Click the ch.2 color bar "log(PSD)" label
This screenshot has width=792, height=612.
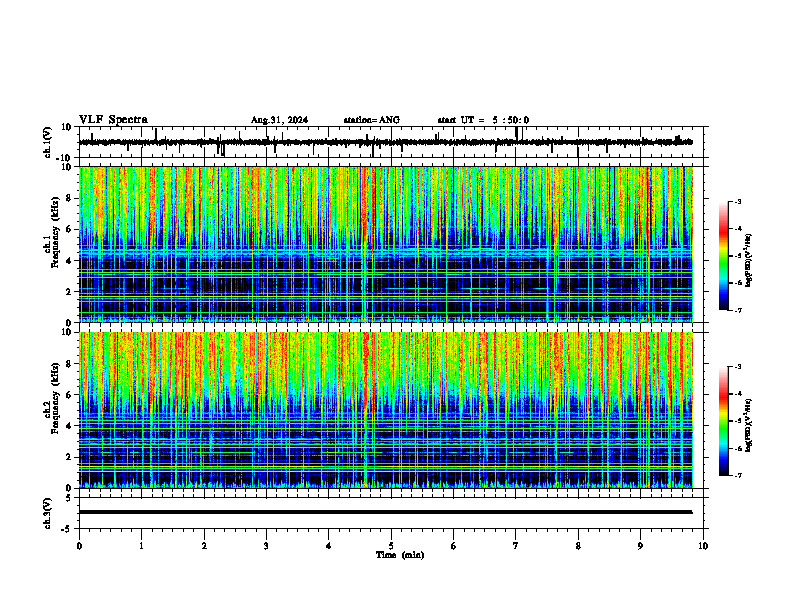coord(749,425)
